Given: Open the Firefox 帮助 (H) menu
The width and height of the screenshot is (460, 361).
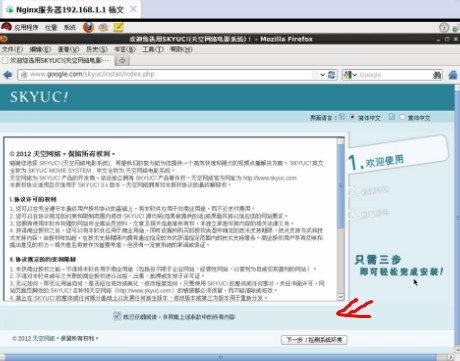Looking at the screenshot, I should pyautogui.click(x=181, y=49).
